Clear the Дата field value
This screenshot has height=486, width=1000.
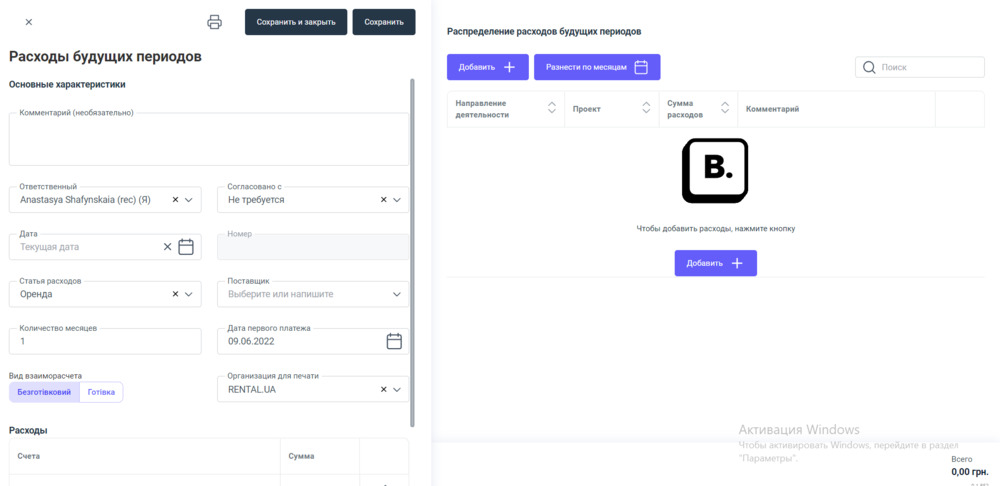pos(167,247)
